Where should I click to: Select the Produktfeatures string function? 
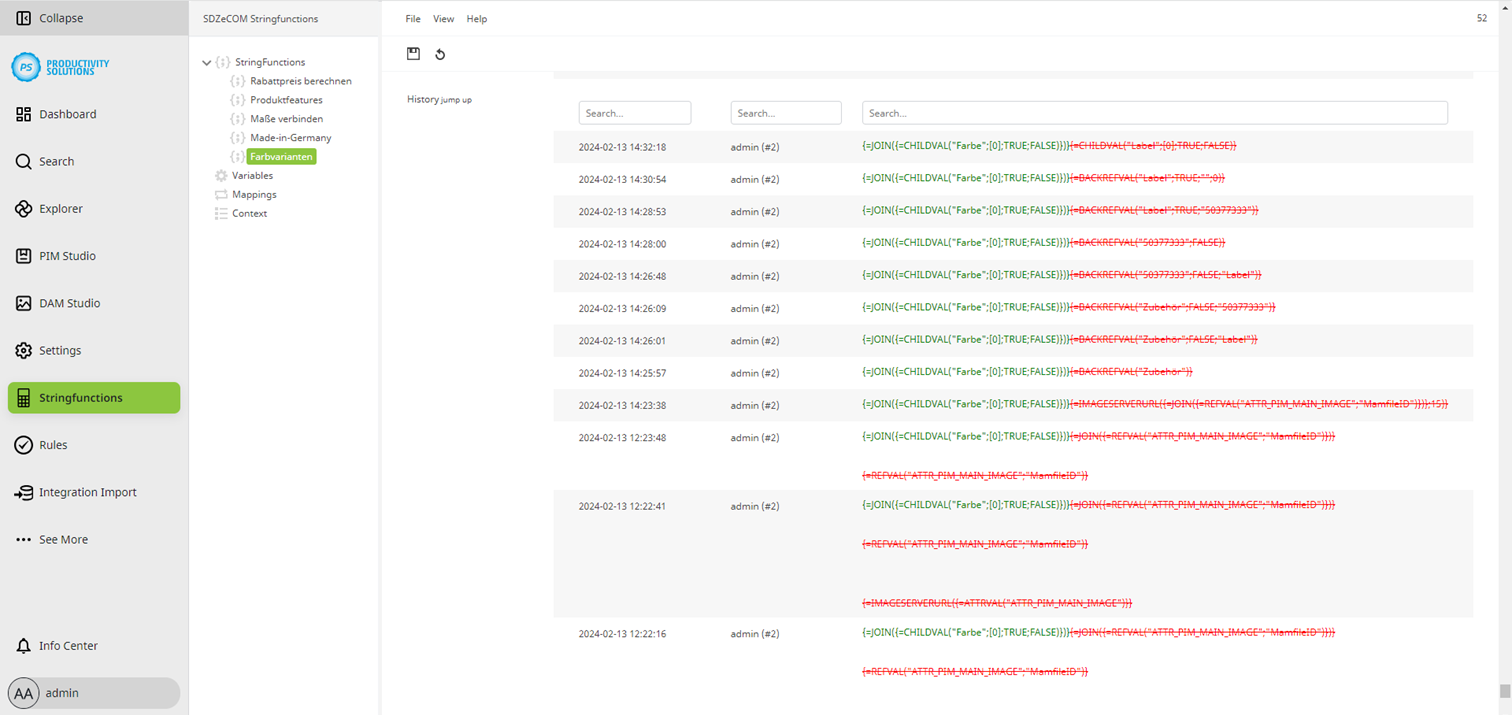point(285,99)
